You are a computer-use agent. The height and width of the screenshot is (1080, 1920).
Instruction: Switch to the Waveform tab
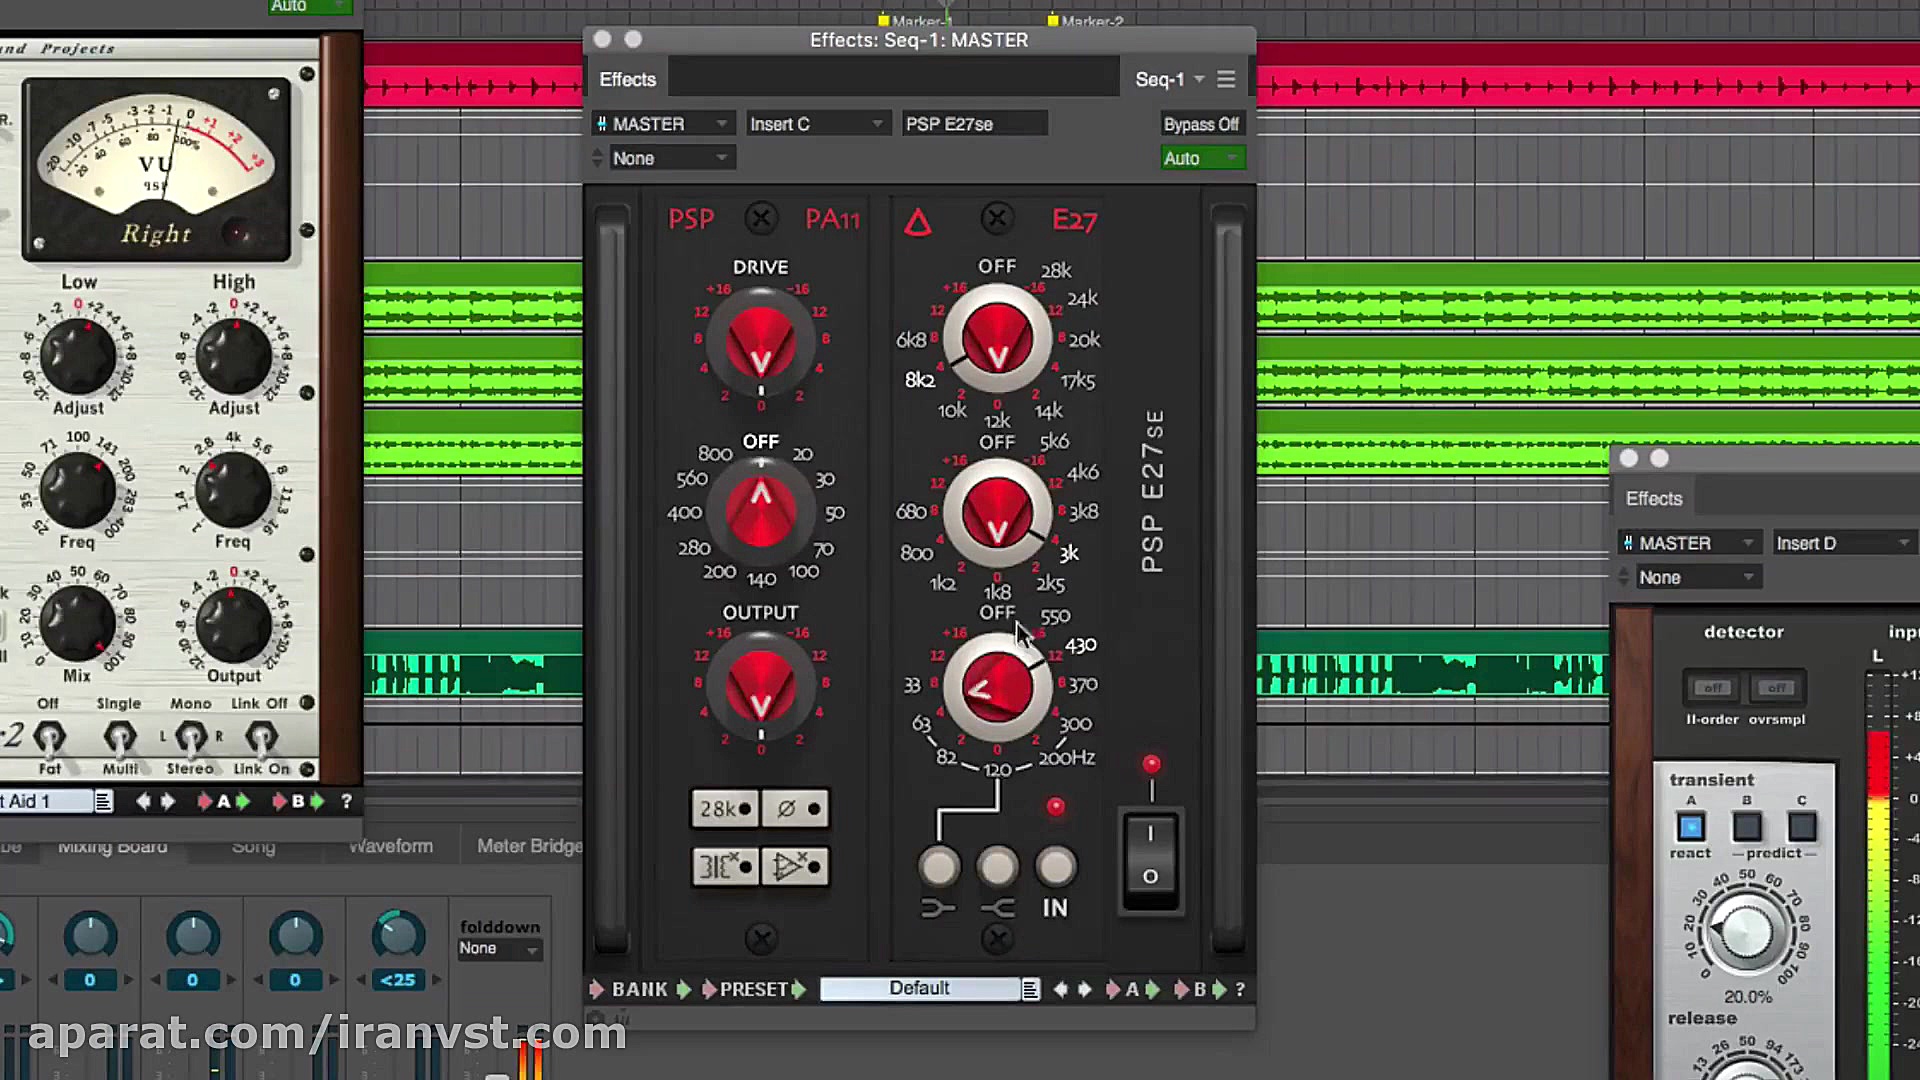pyautogui.click(x=391, y=846)
